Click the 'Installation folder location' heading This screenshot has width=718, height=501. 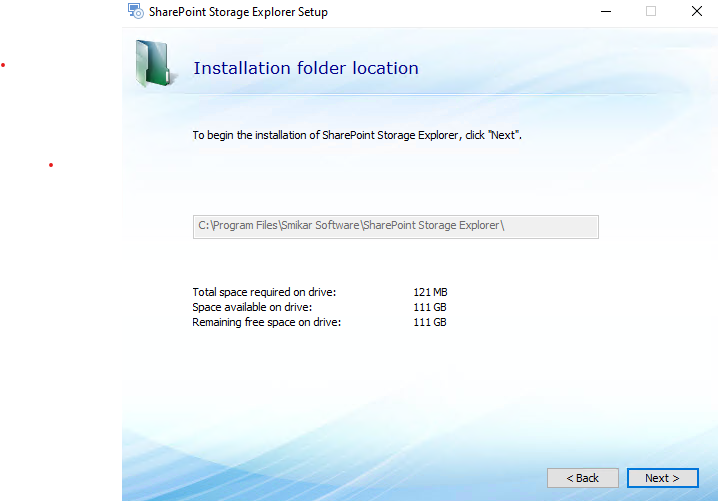306,68
